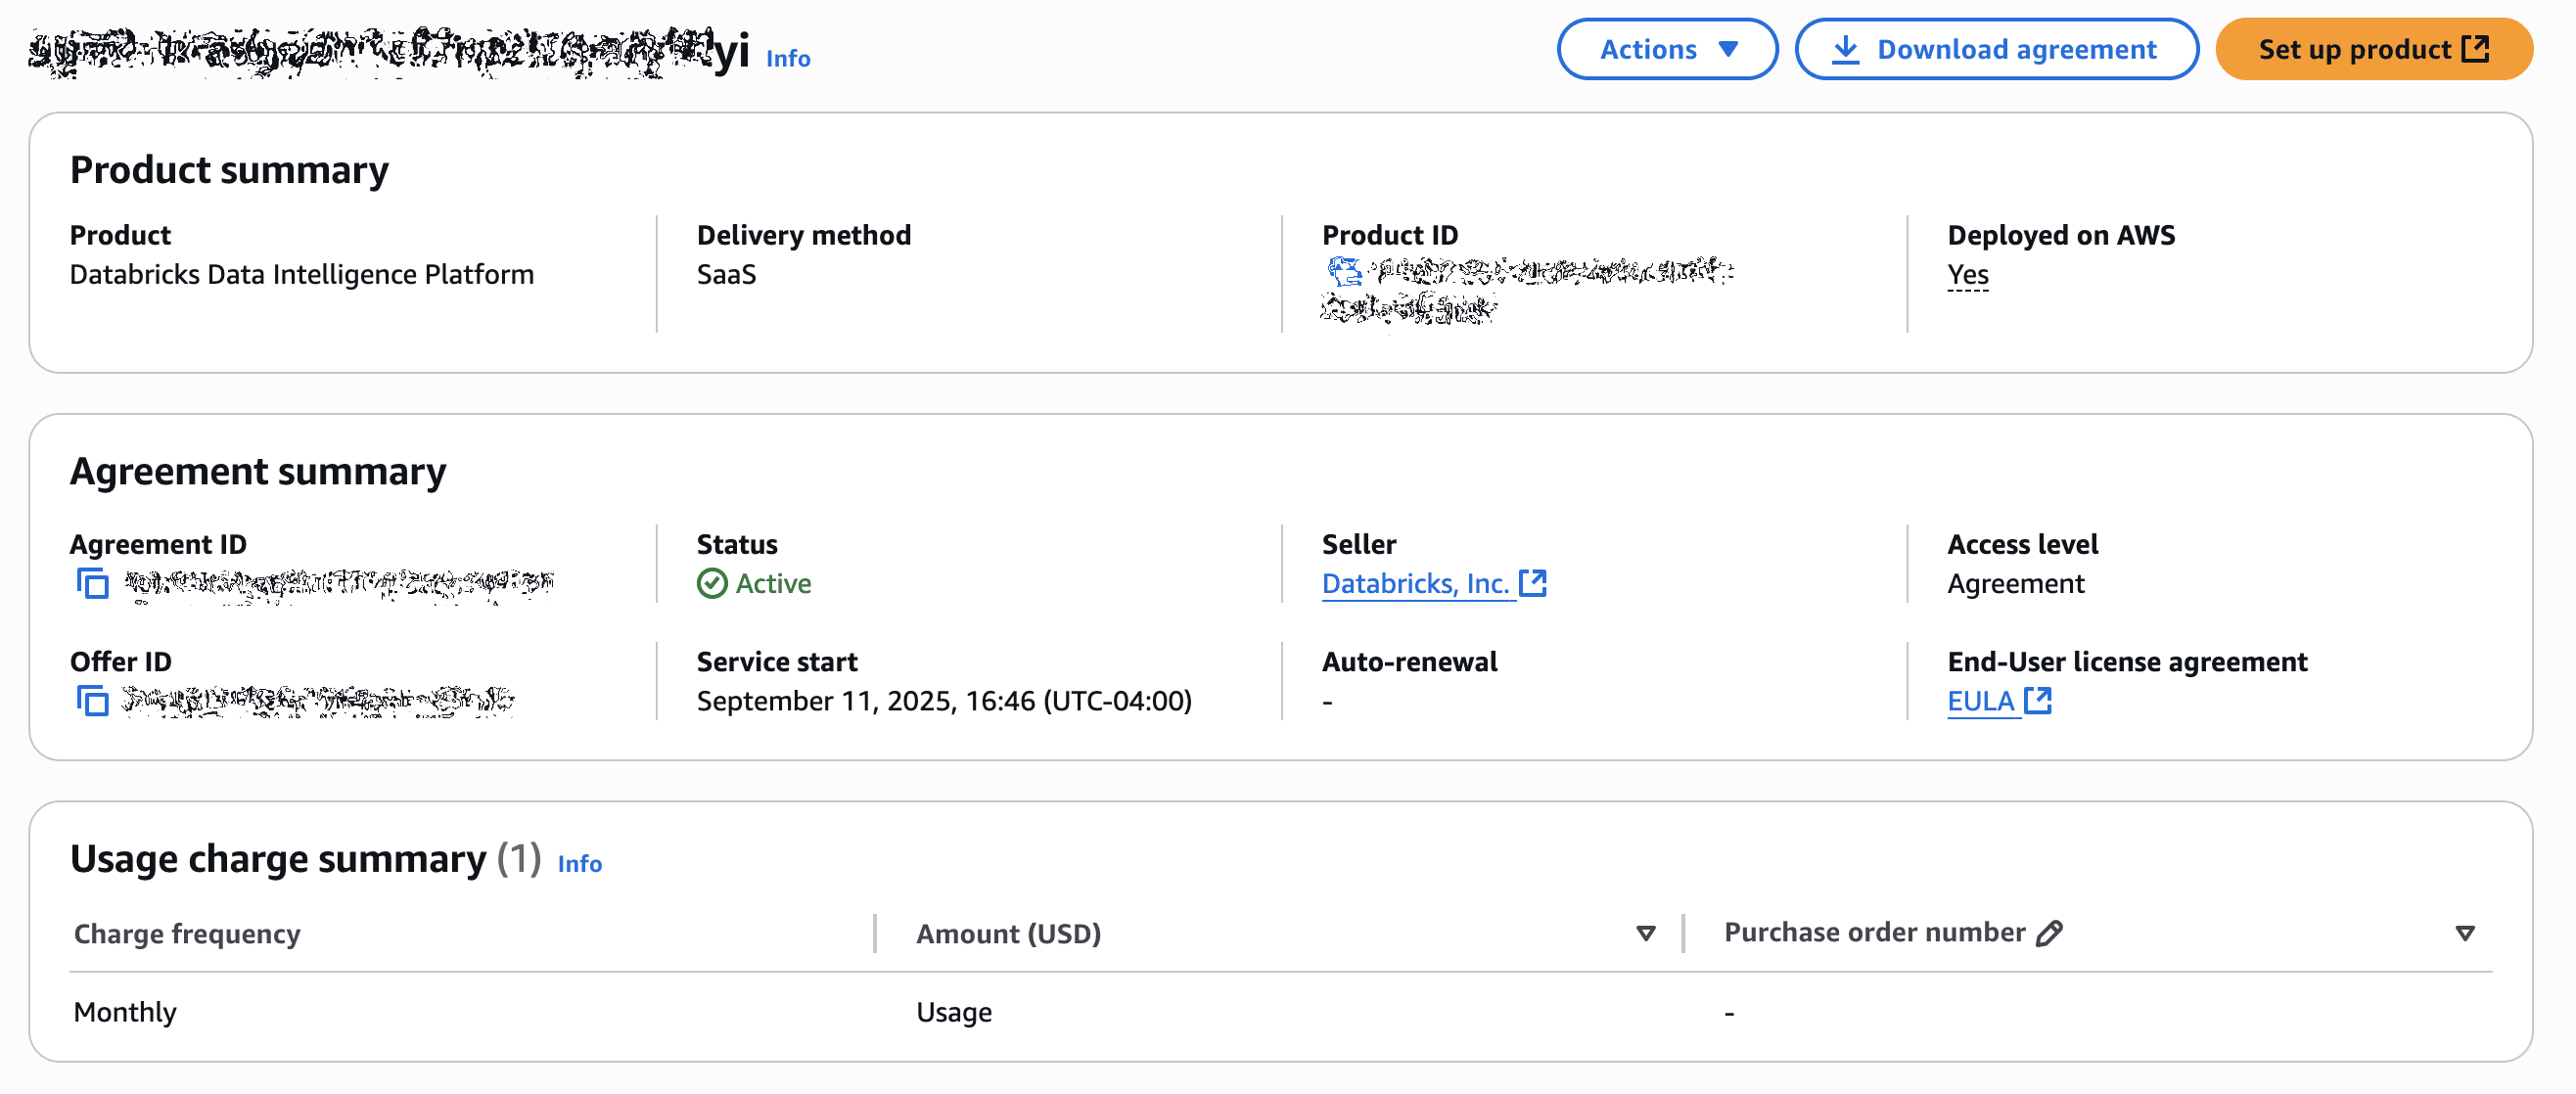Open Databricks, Inc. via its external link icon
This screenshot has width=2576, height=1094.
tap(1535, 581)
